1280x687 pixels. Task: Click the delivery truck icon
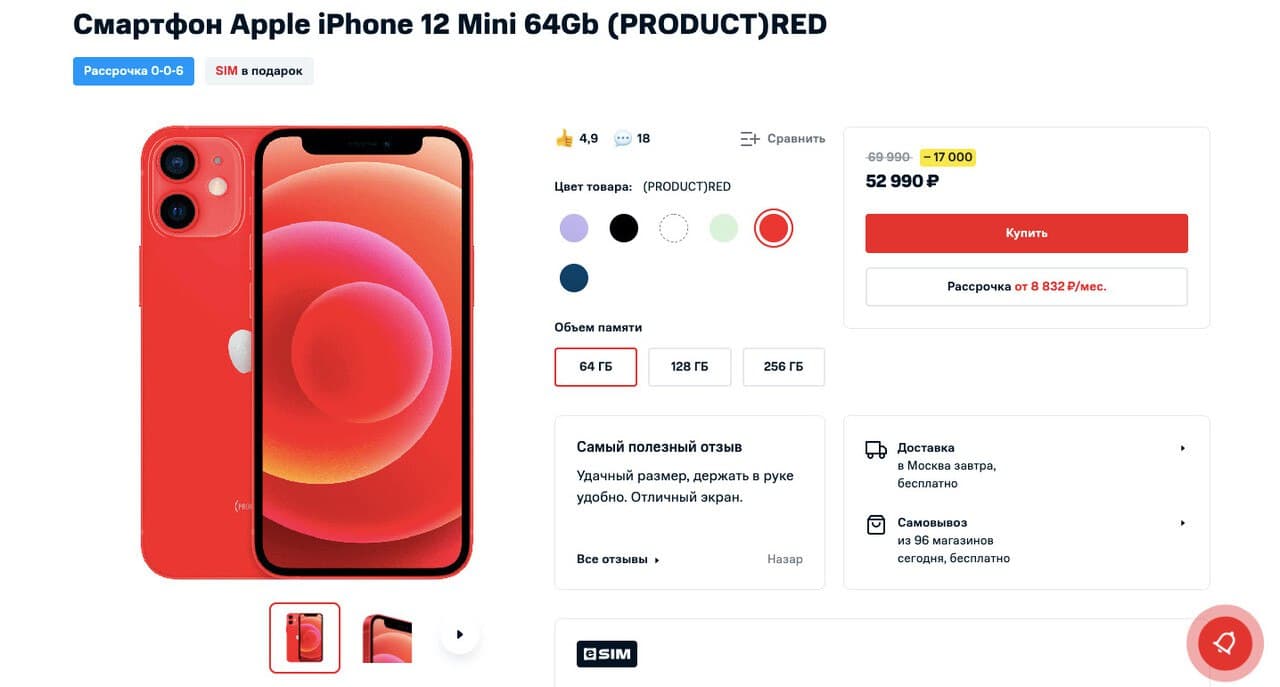pyautogui.click(x=876, y=449)
